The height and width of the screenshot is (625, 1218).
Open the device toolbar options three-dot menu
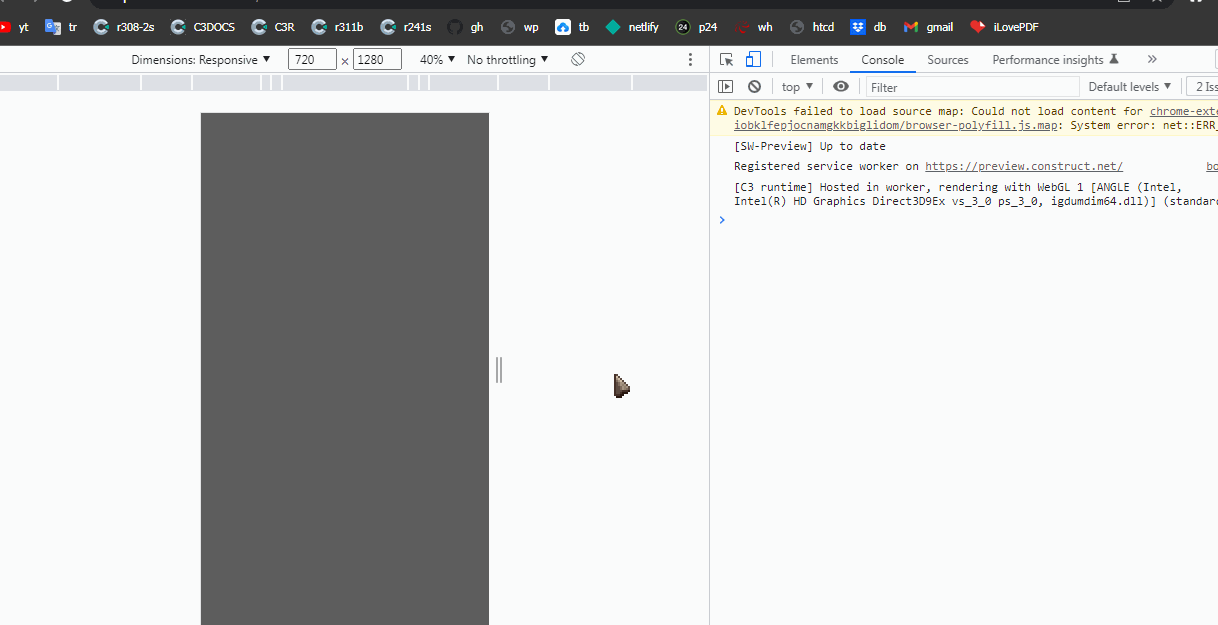point(689,59)
